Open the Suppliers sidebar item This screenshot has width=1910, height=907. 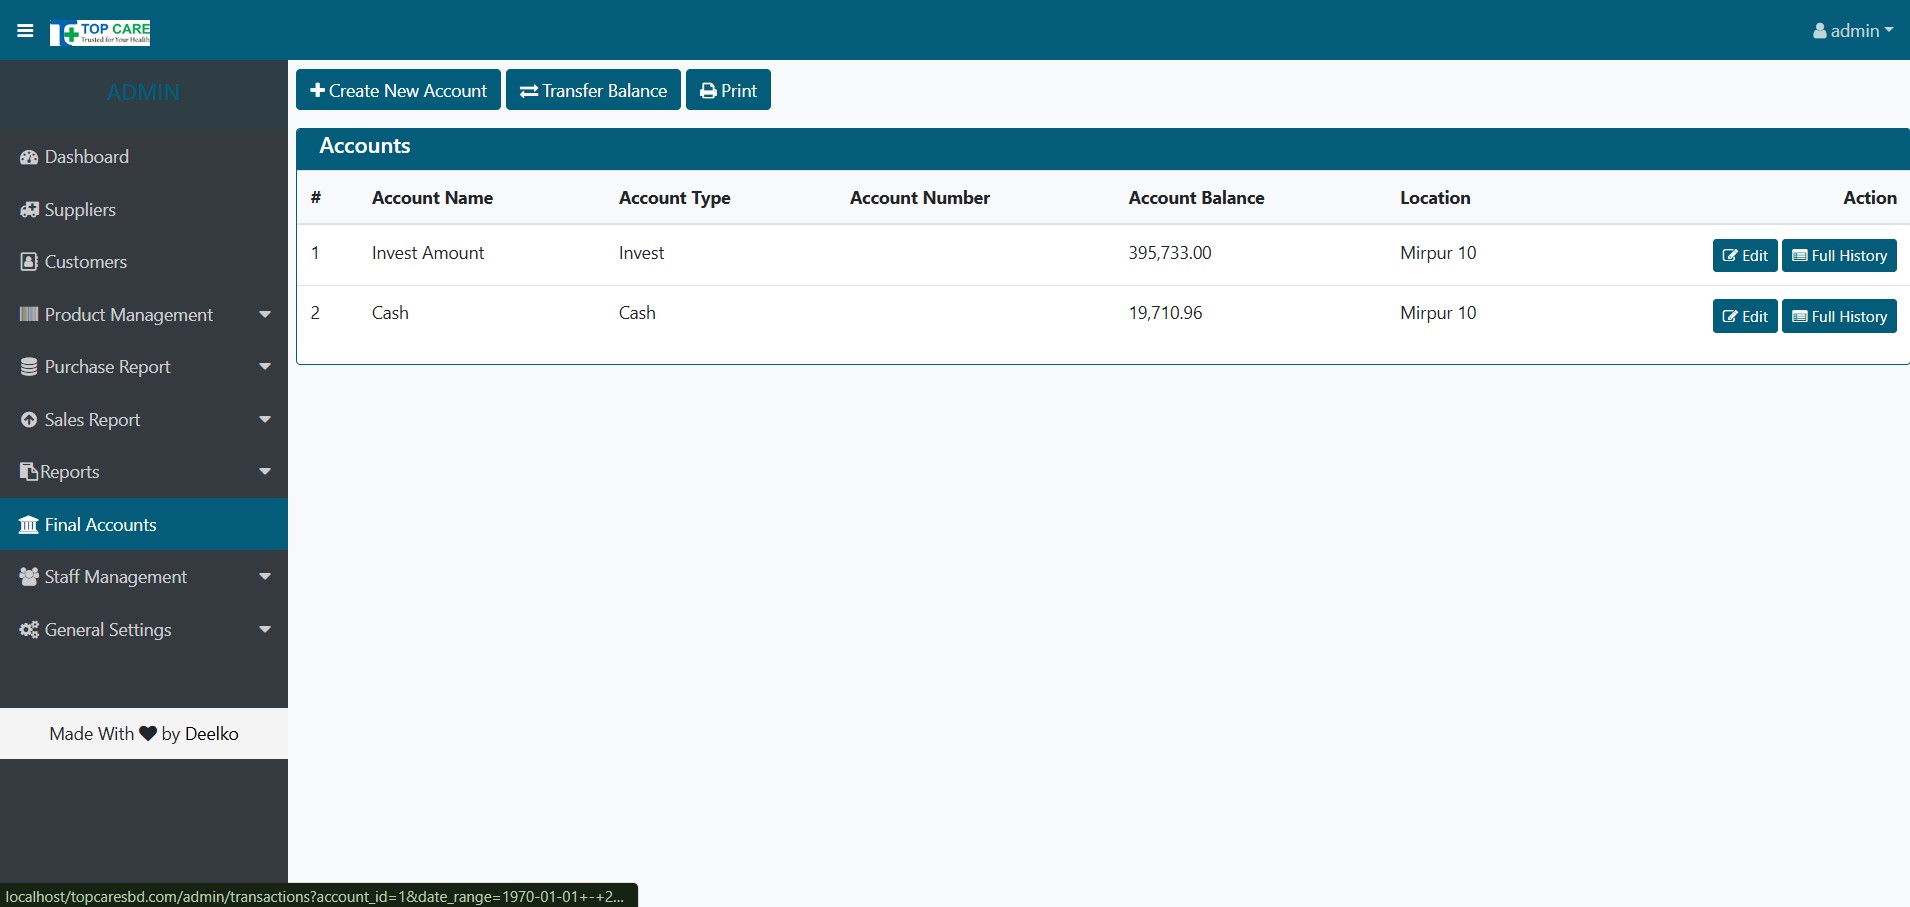tap(80, 210)
